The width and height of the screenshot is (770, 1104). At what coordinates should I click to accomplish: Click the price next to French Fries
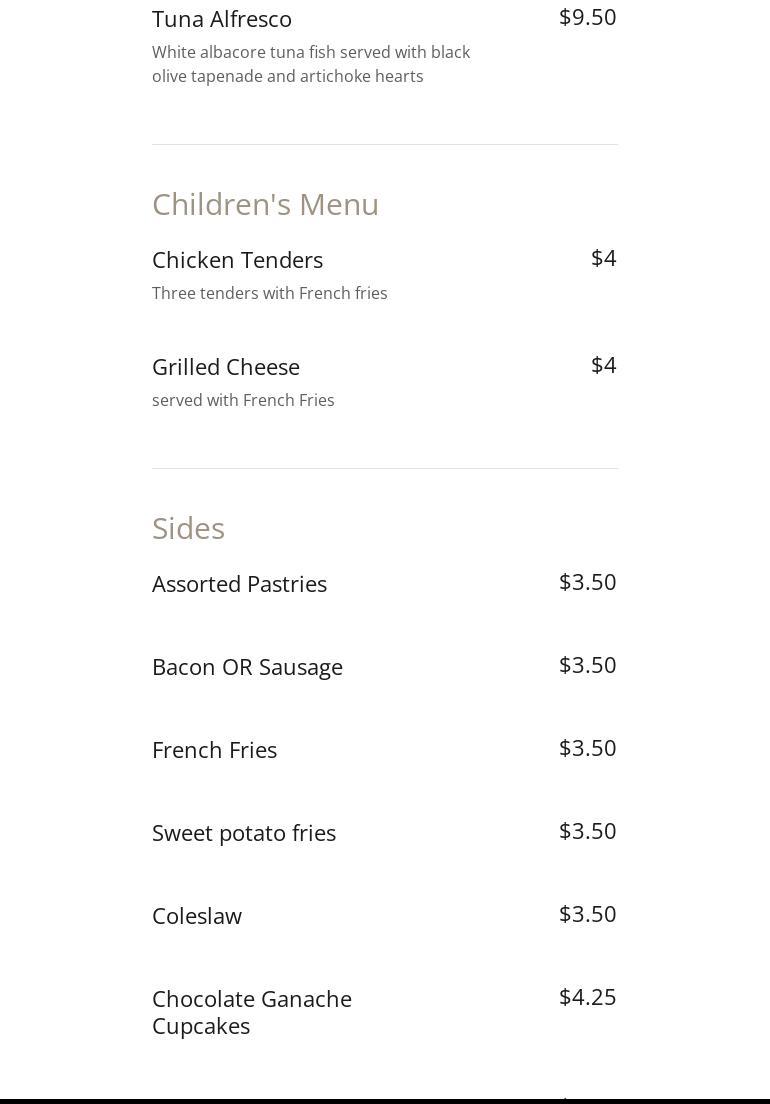(x=587, y=748)
